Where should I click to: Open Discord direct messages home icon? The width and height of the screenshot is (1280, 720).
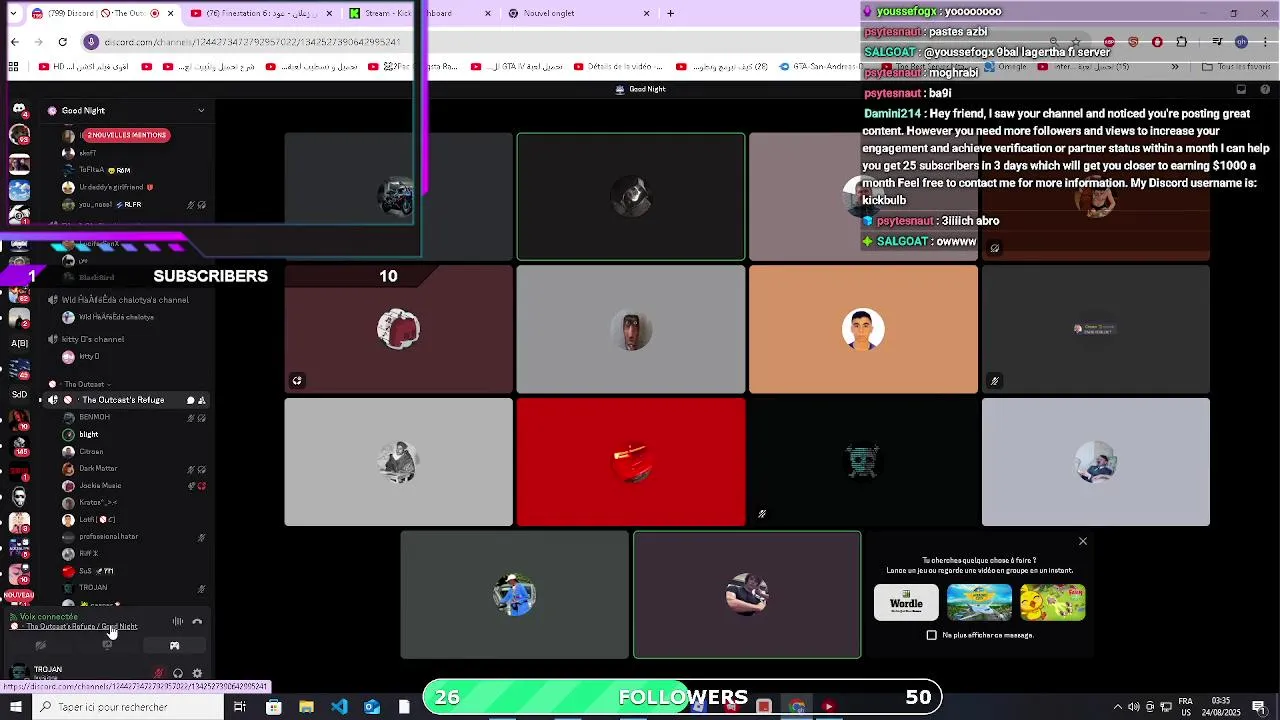click(x=18, y=109)
